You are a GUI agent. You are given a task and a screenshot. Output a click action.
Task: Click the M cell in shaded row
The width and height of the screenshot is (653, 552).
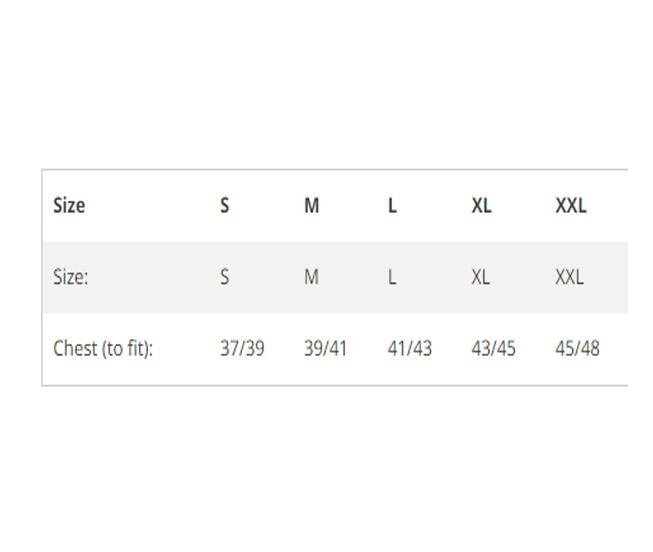(312, 277)
